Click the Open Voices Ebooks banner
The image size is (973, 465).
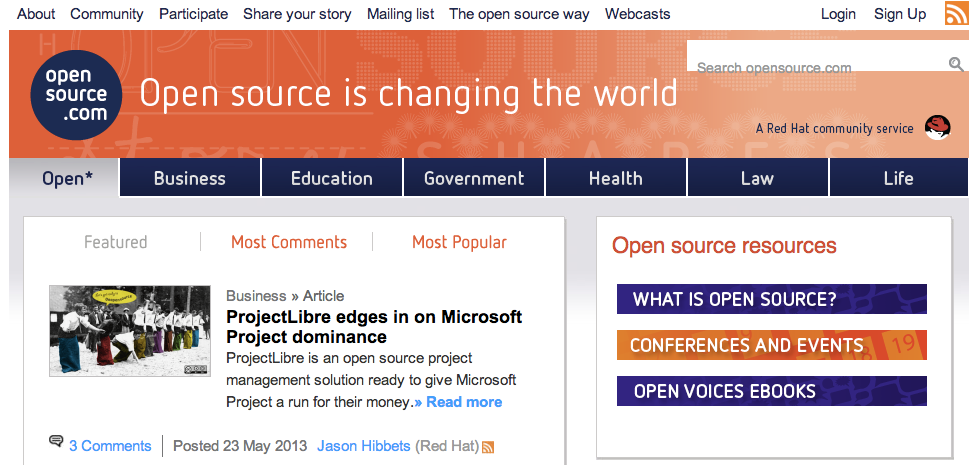point(771,391)
